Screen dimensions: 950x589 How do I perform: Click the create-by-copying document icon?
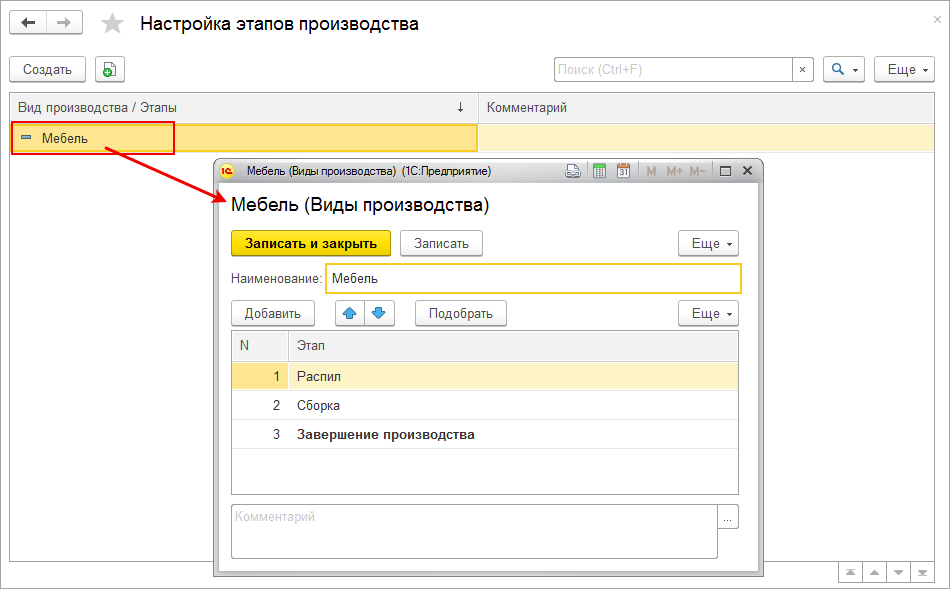[110, 69]
